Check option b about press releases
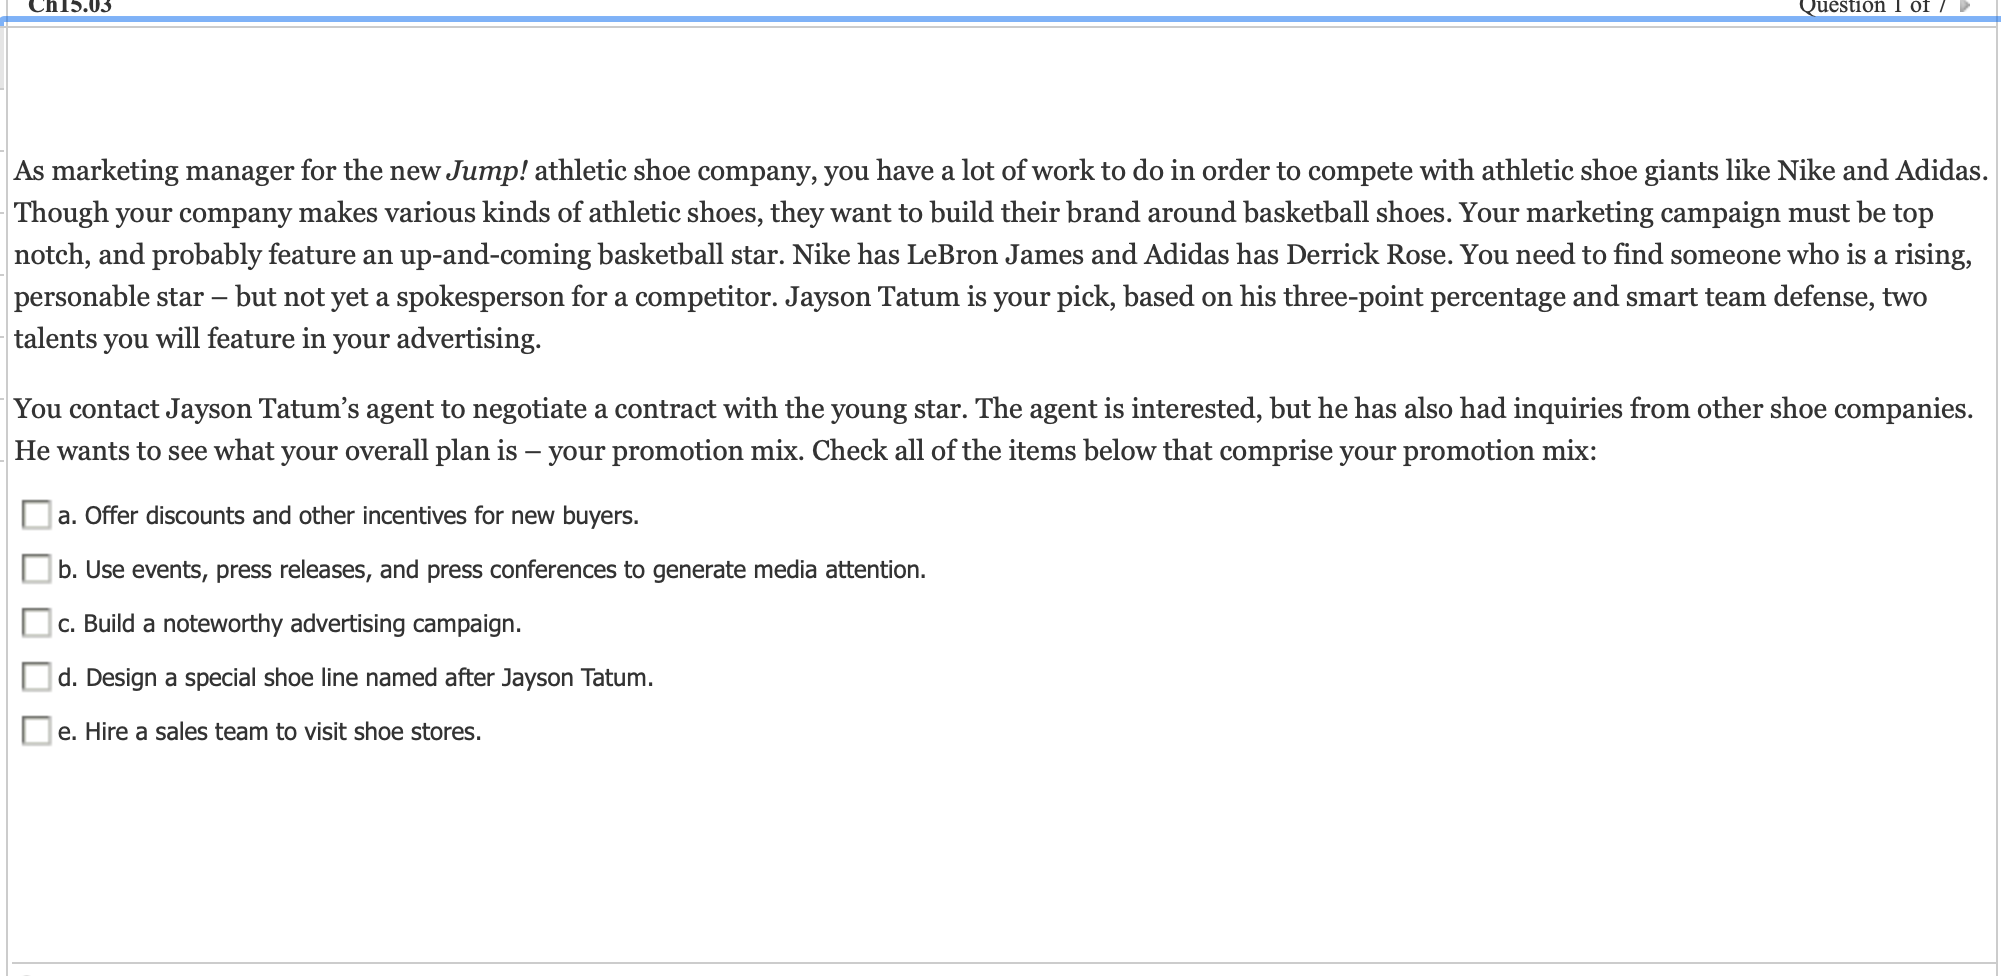 (x=36, y=570)
